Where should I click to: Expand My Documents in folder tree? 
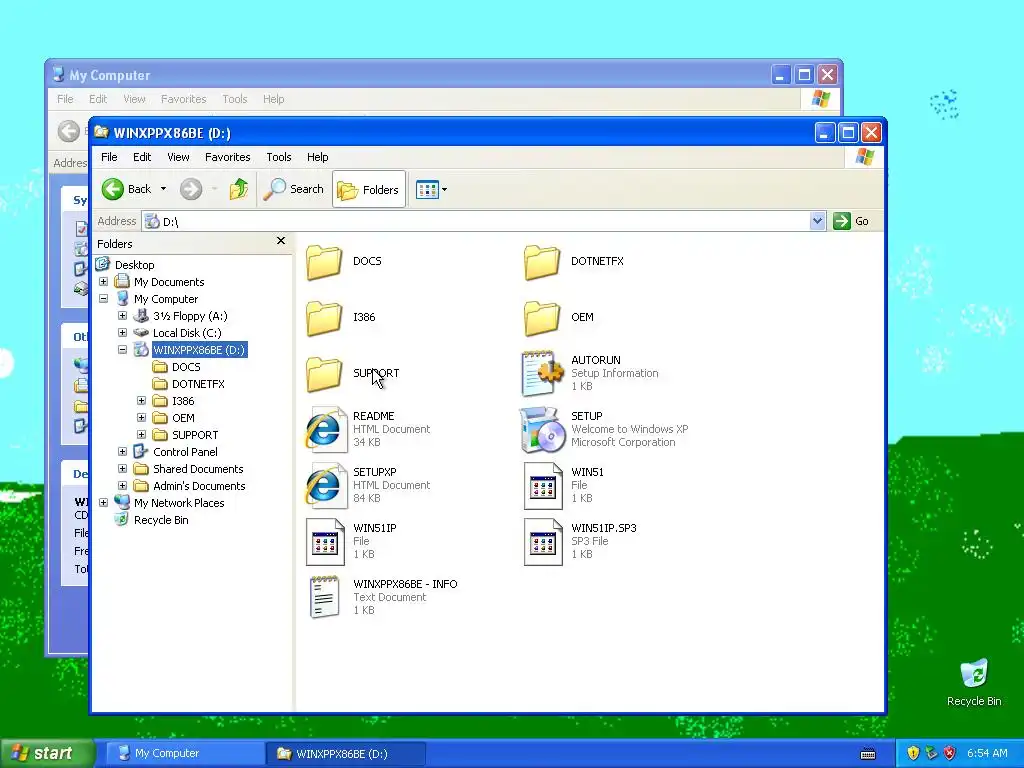coord(103,281)
